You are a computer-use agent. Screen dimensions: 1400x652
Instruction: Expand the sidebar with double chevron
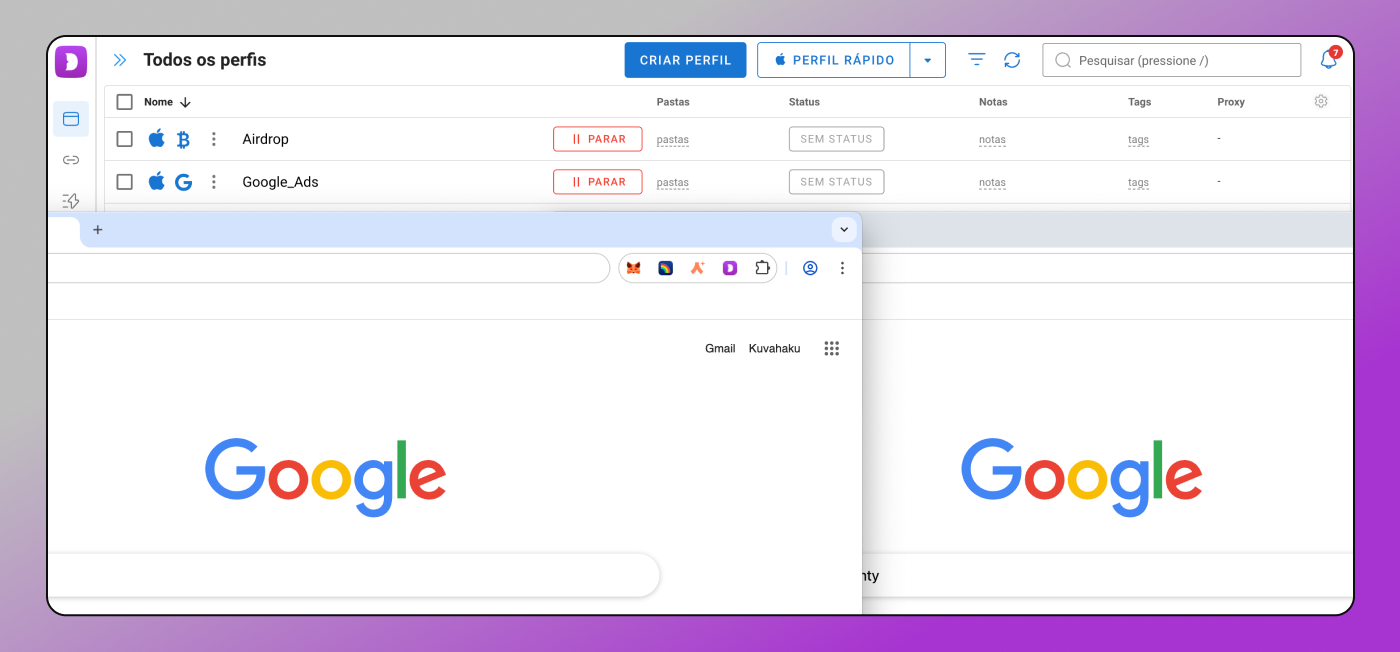click(120, 60)
